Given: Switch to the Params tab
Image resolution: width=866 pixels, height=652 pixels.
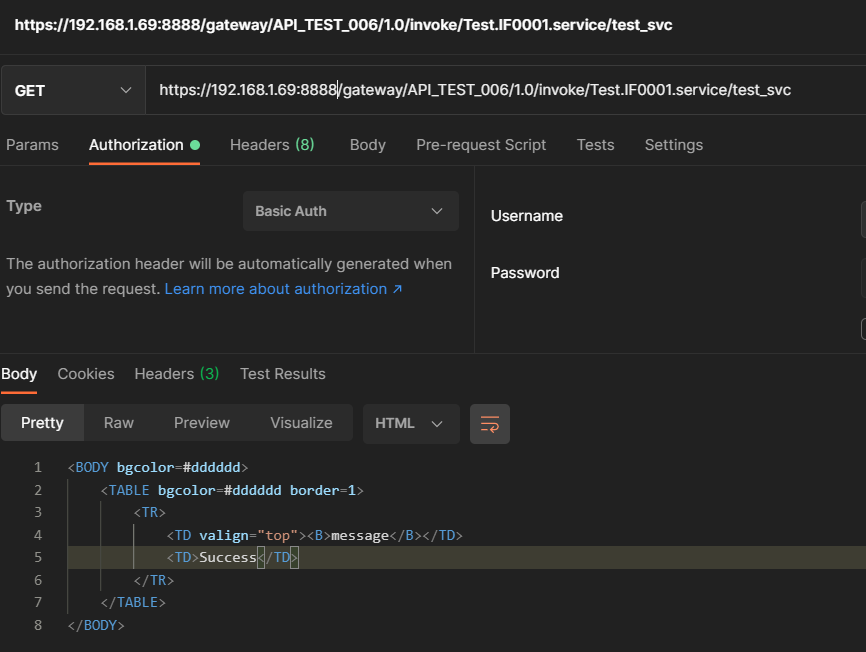Looking at the screenshot, I should click(x=32, y=145).
